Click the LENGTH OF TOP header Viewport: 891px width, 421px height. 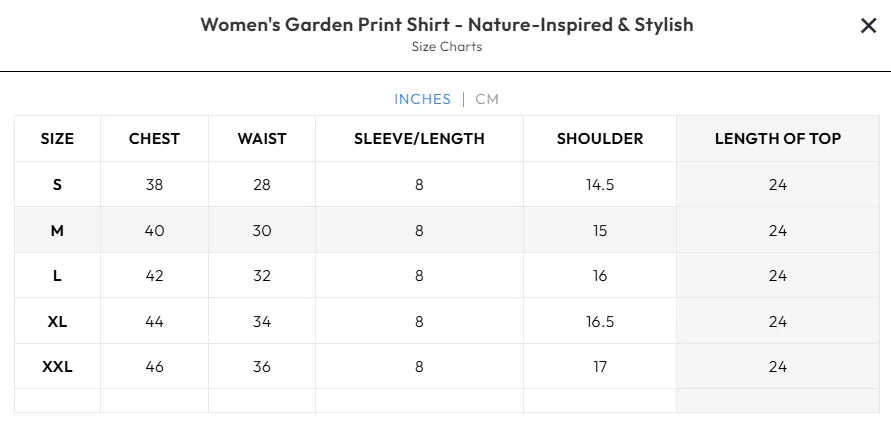coord(778,139)
